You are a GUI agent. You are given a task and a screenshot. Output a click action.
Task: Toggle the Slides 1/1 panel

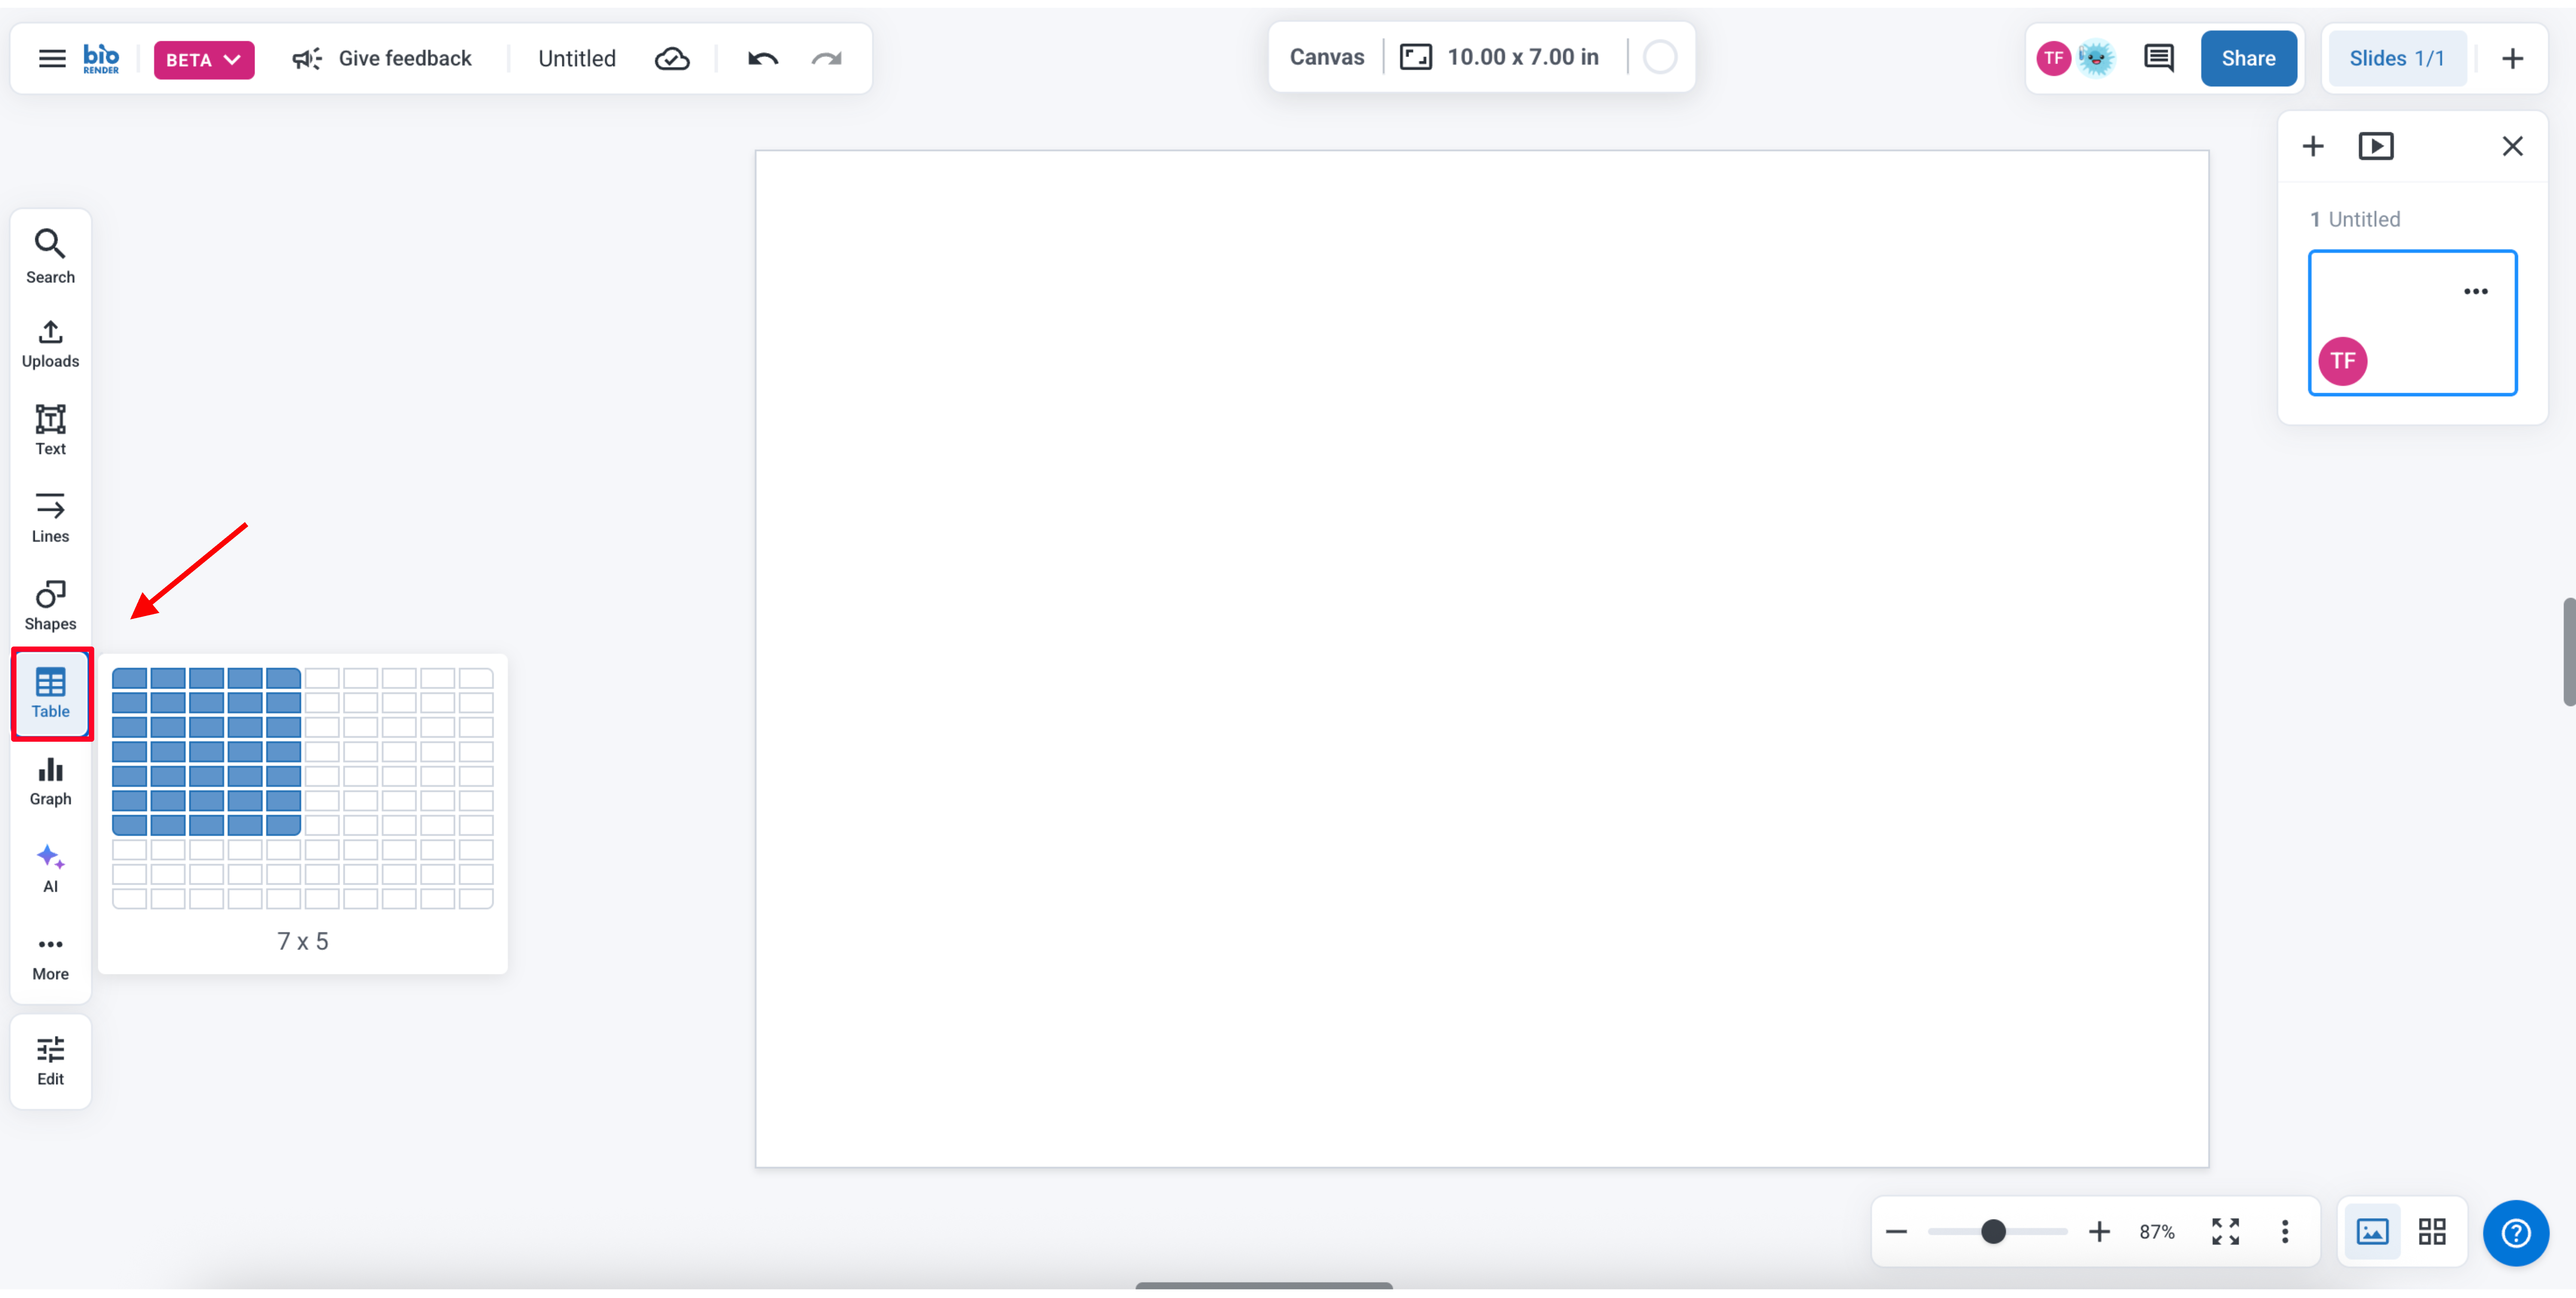[2396, 58]
